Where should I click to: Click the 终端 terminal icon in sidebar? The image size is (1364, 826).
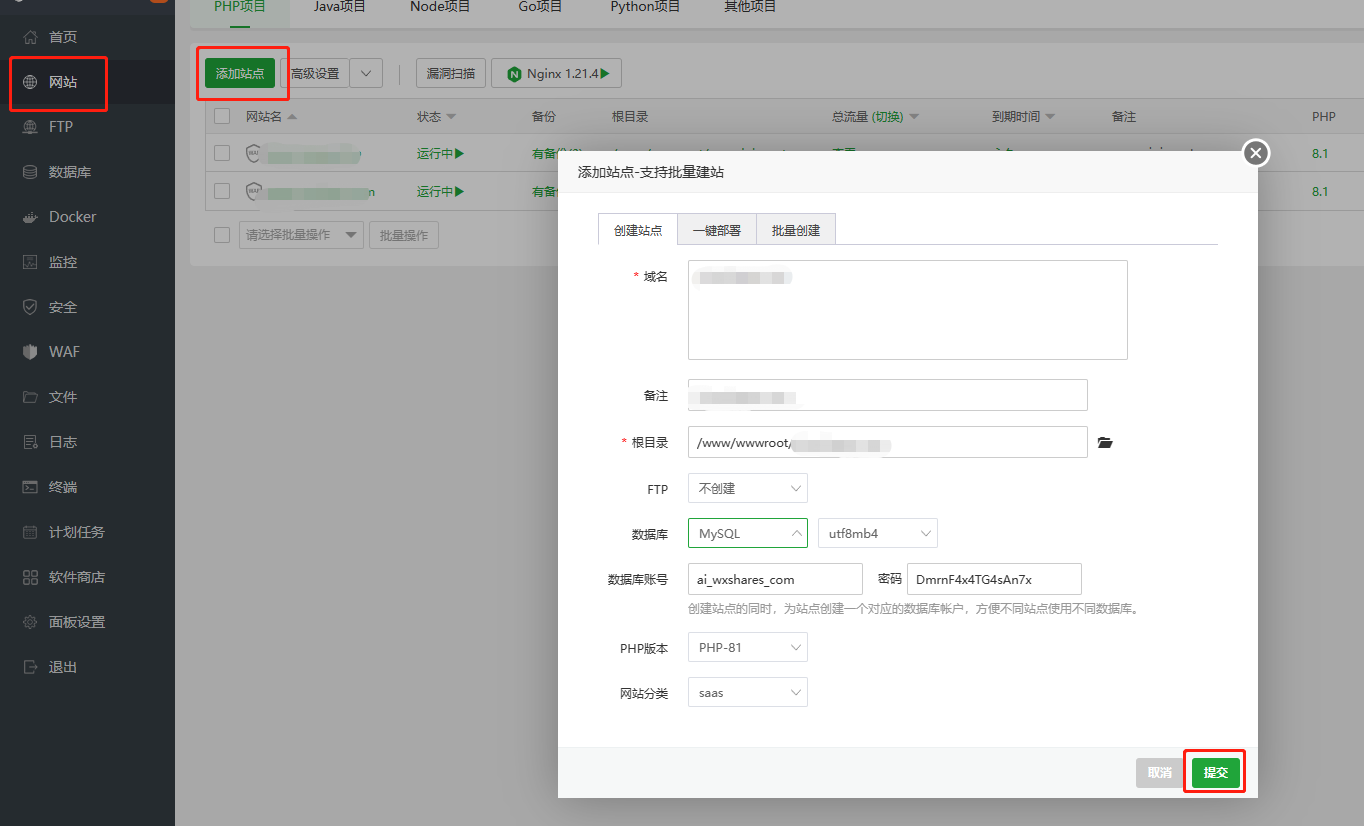(x=30, y=487)
